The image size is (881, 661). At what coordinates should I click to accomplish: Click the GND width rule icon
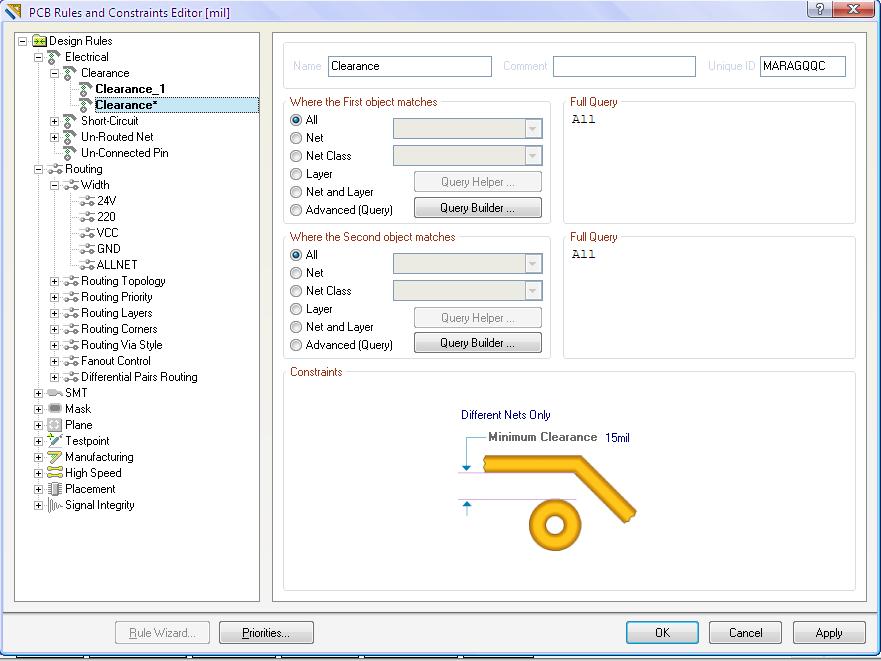pyautogui.click(x=87, y=249)
